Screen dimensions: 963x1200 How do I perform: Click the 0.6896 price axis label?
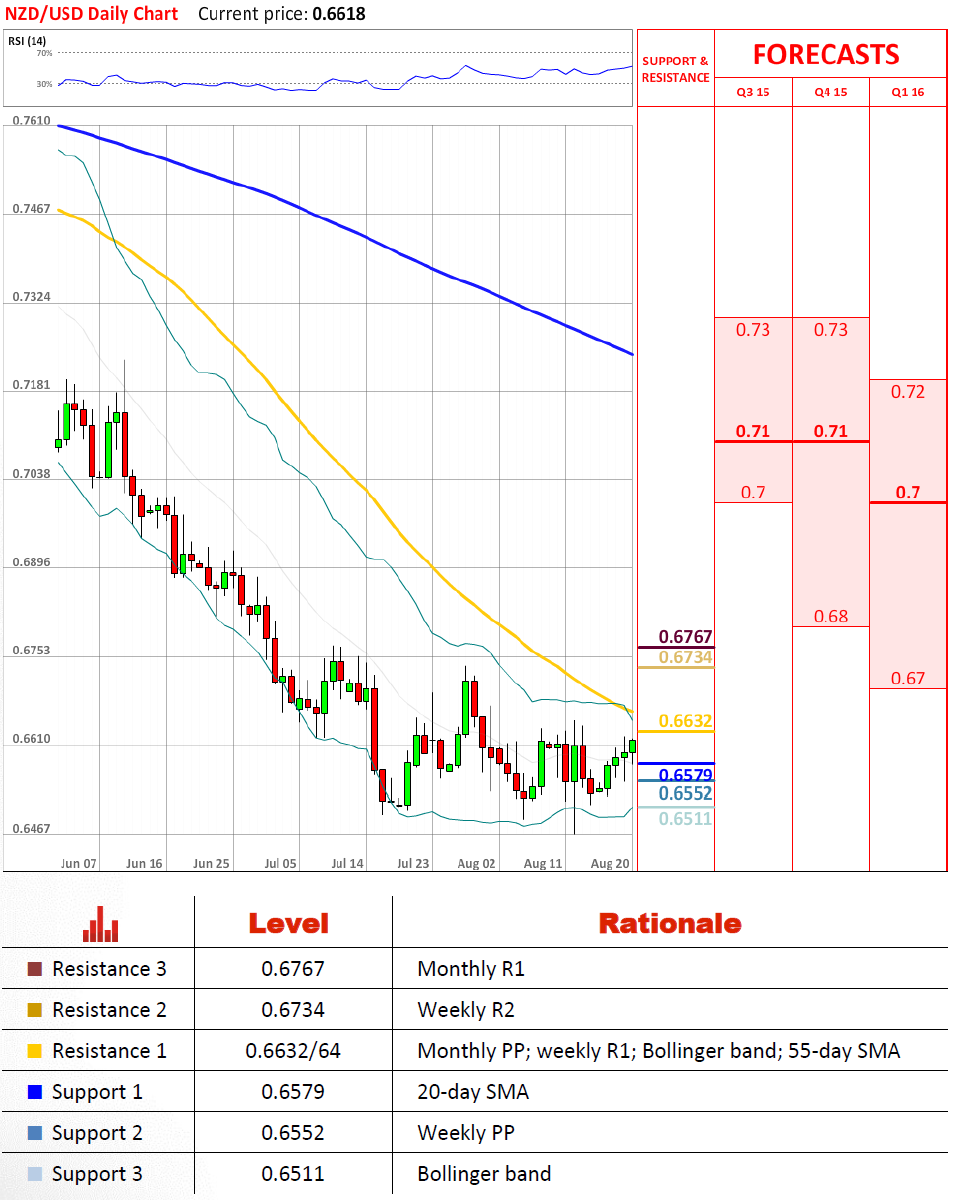click(x=31, y=562)
